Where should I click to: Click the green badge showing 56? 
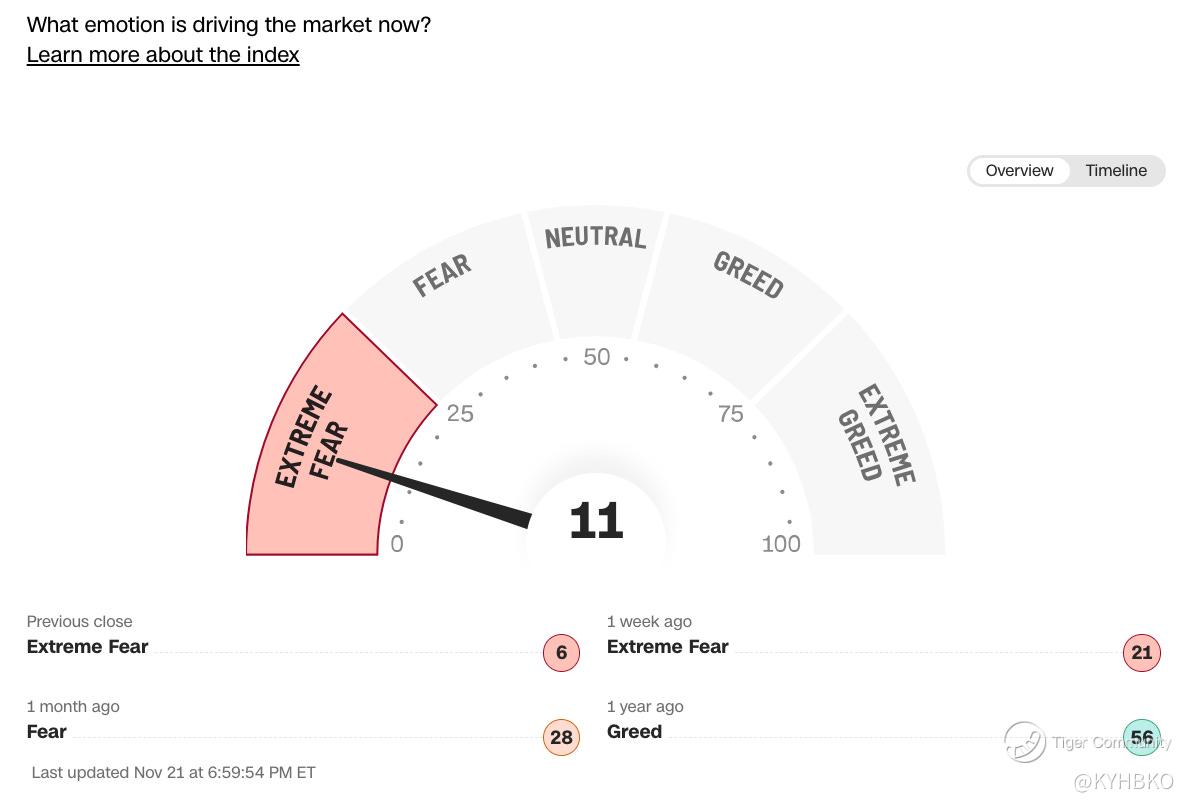coord(1141,738)
